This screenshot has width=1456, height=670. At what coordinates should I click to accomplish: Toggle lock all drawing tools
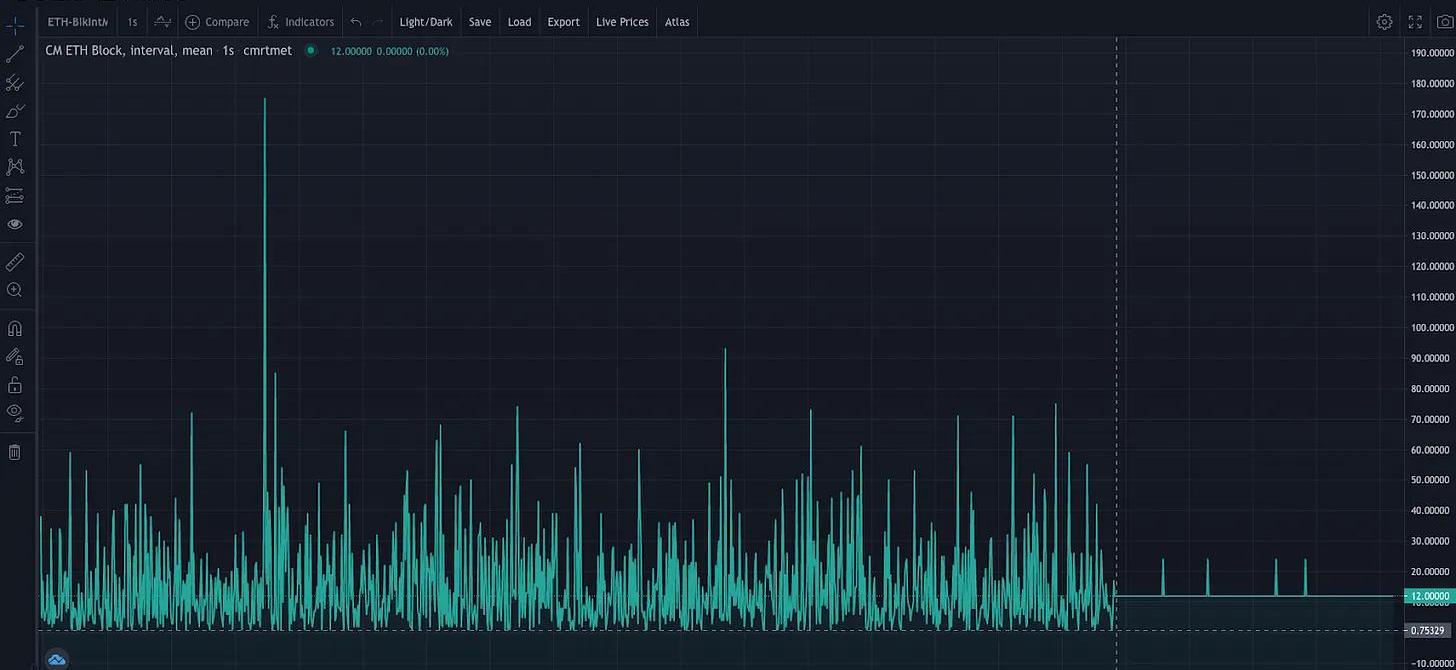(x=15, y=385)
